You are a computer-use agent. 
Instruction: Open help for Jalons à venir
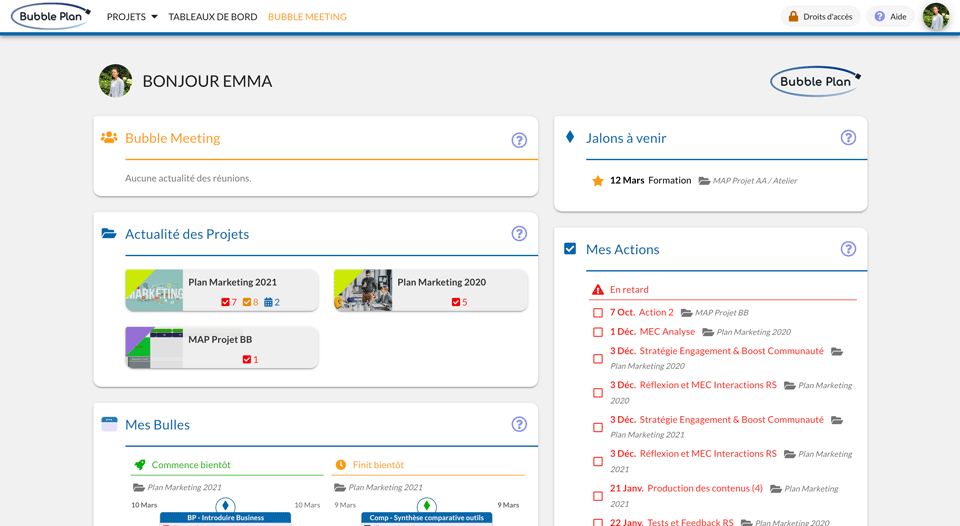pos(848,138)
